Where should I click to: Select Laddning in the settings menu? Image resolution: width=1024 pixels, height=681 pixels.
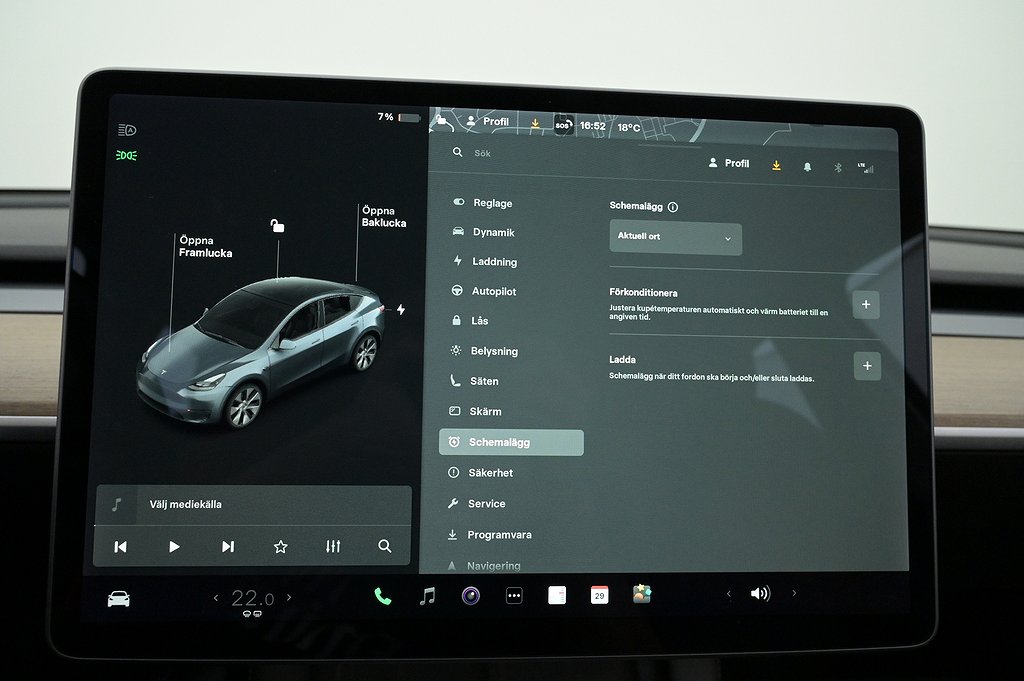pyautogui.click(x=494, y=262)
